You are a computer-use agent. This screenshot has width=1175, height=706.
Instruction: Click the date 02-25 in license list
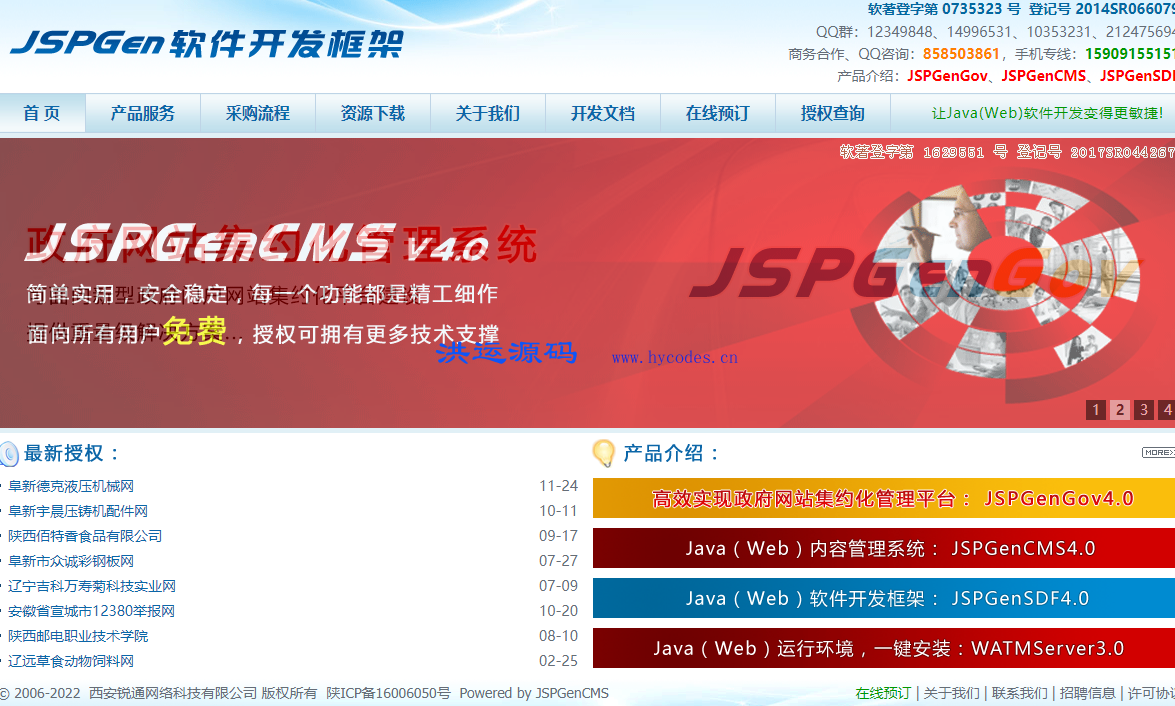coord(558,660)
